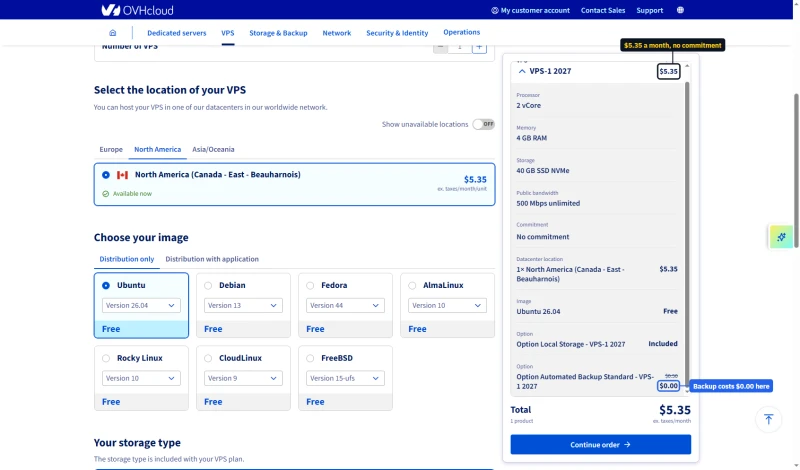Image resolution: width=800 pixels, height=470 pixels.
Task: Select the Debian image radio button
Action: pos(208,286)
